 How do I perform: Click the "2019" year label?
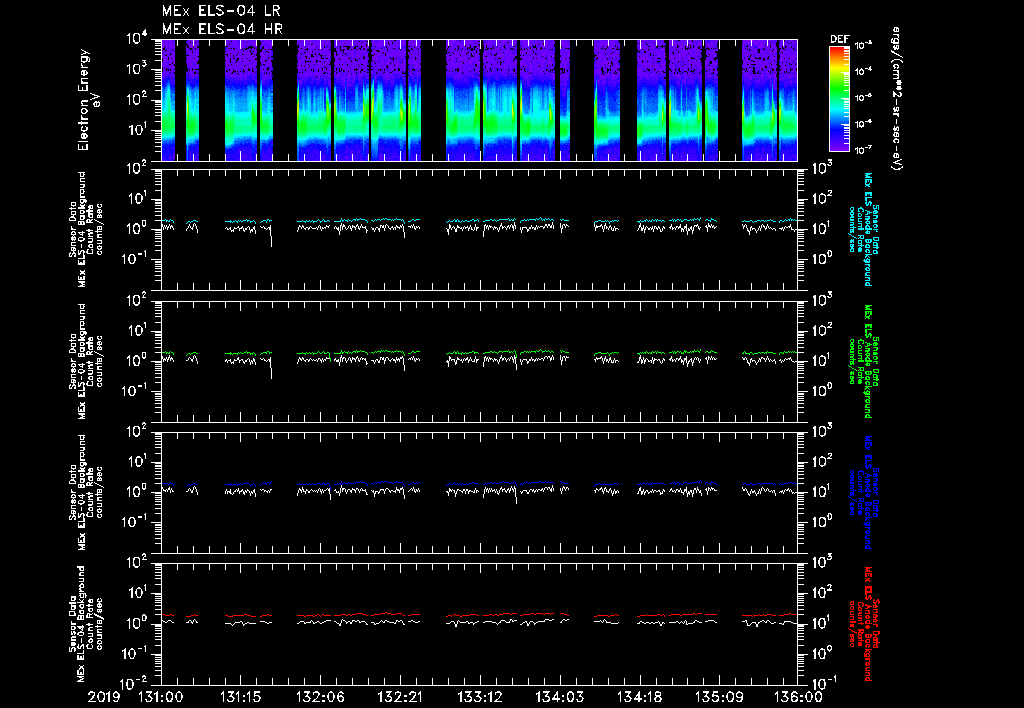(104, 697)
